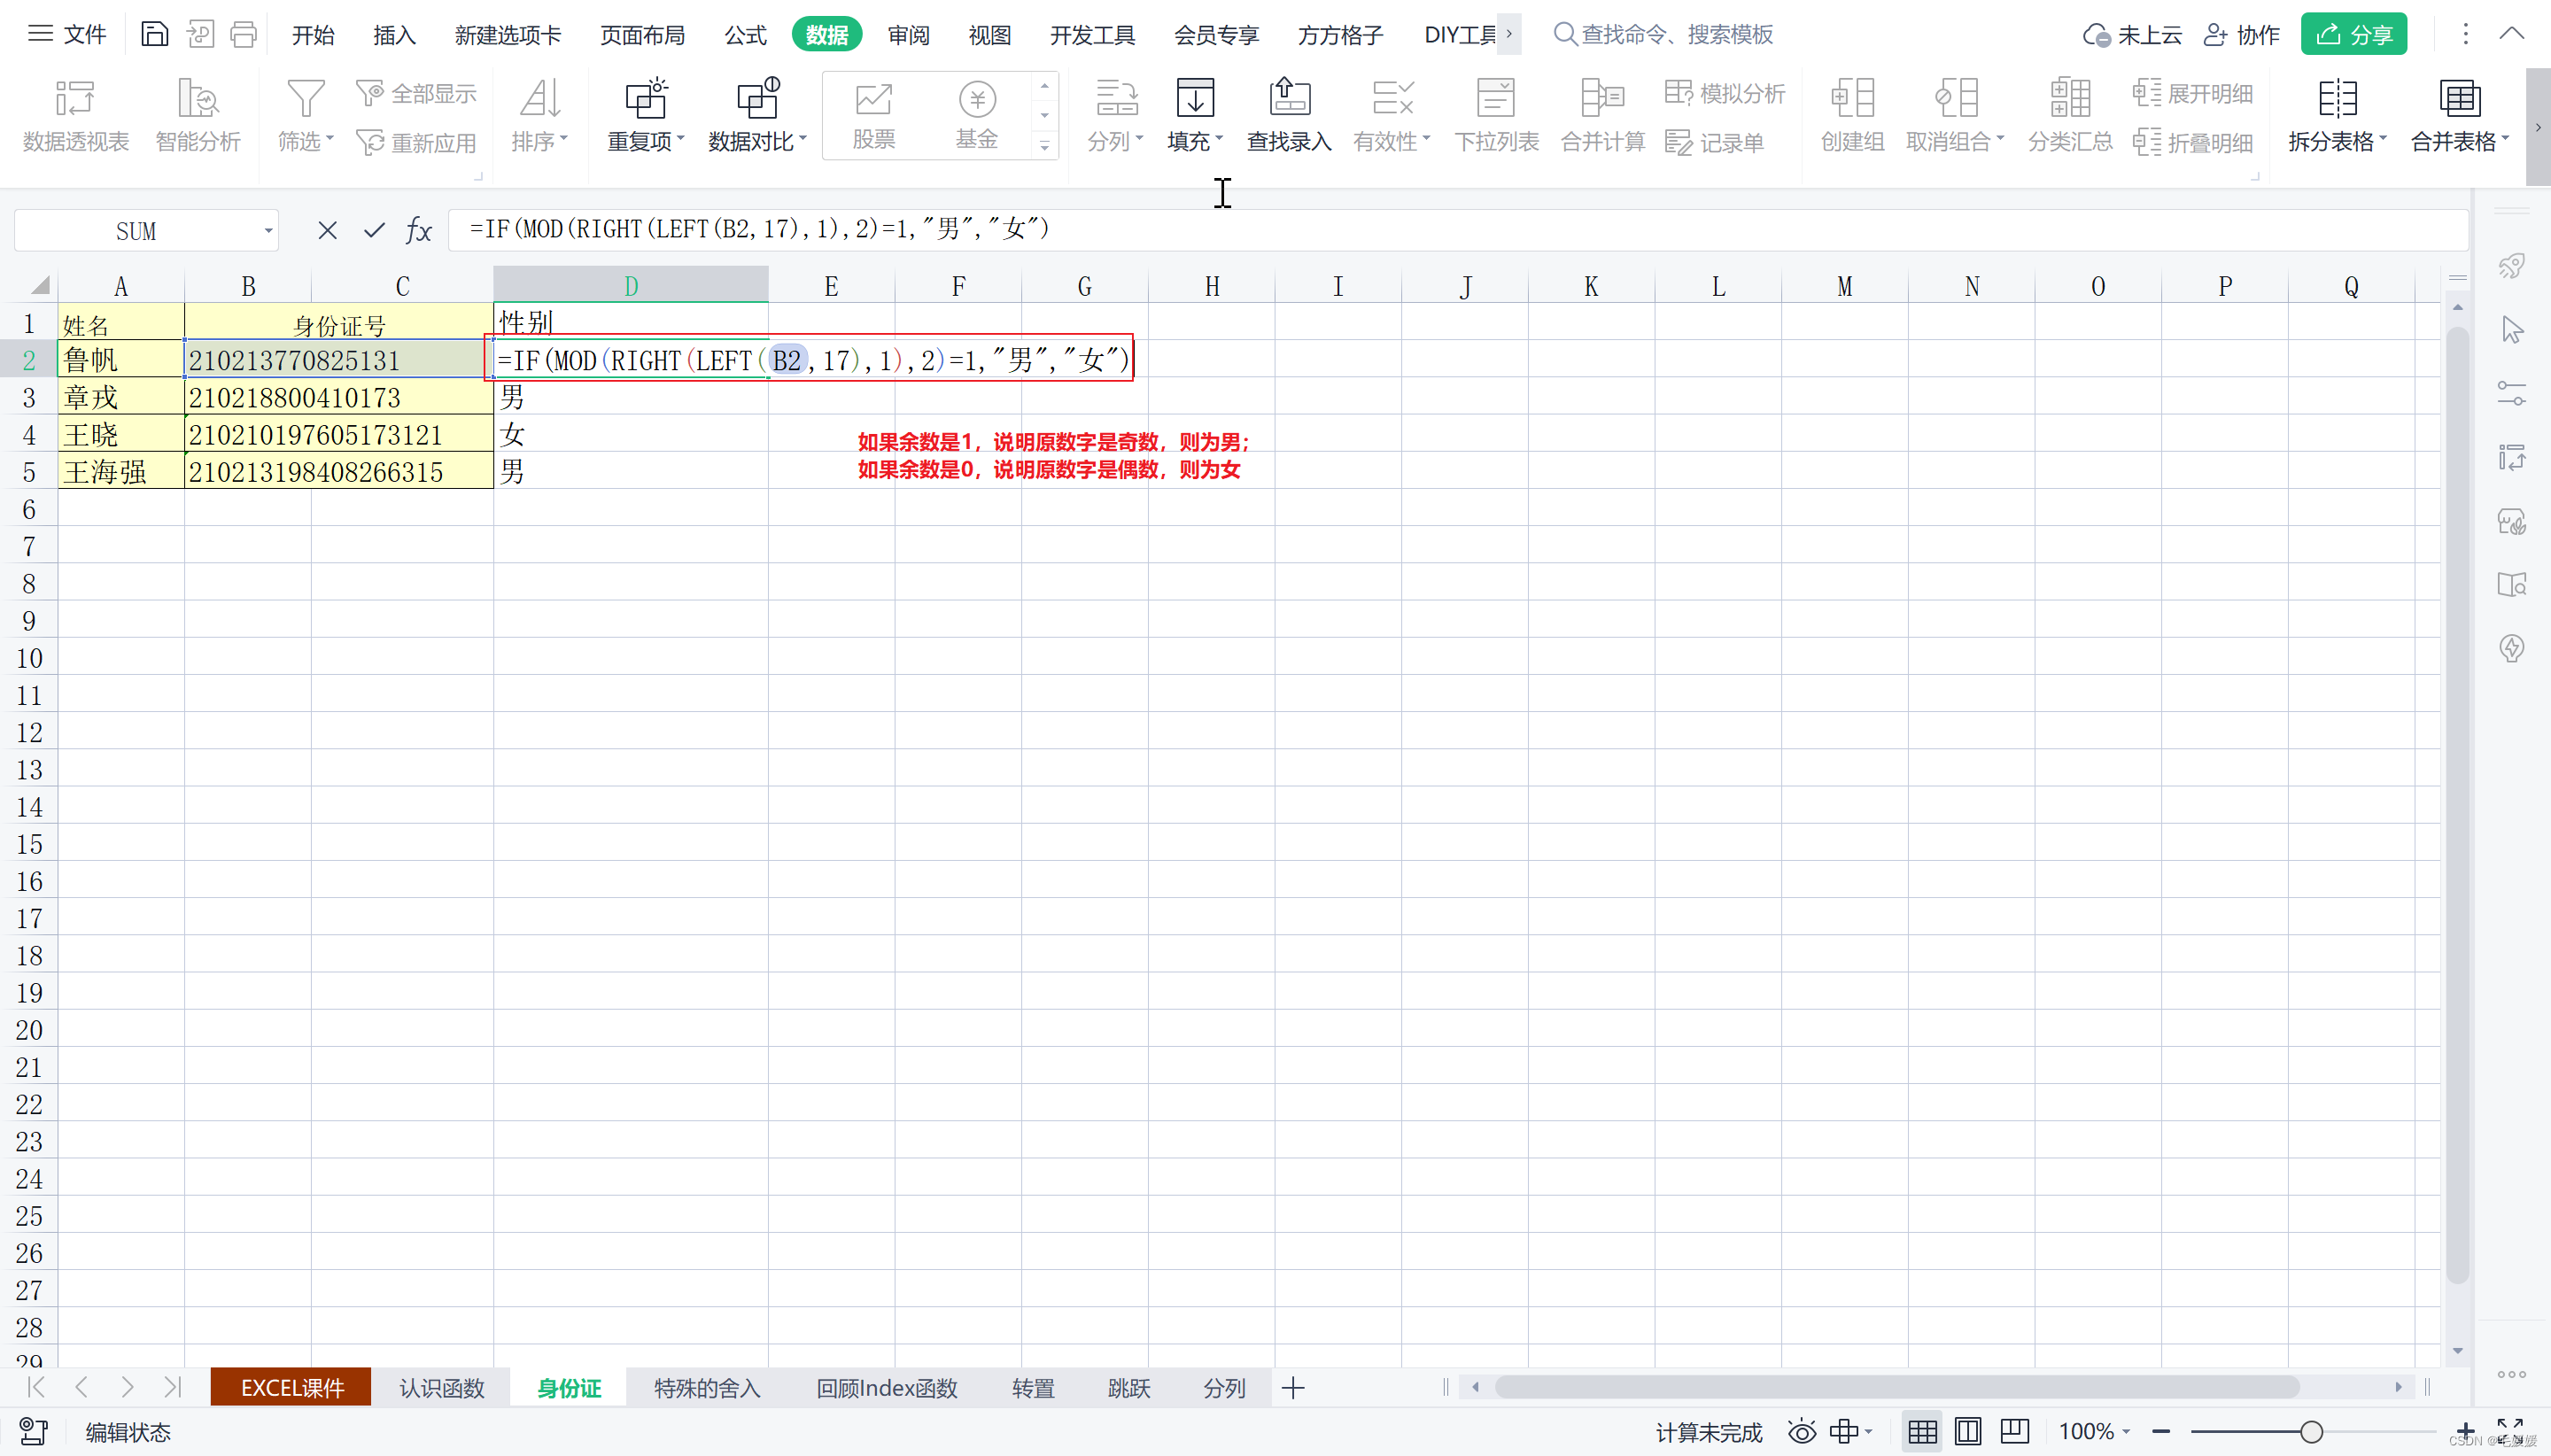Image resolution: width=2551 pixels, height=1456 pixels.
Task: Open the 数据透视表 pivot table tool
Action: [x=75, y=116]
